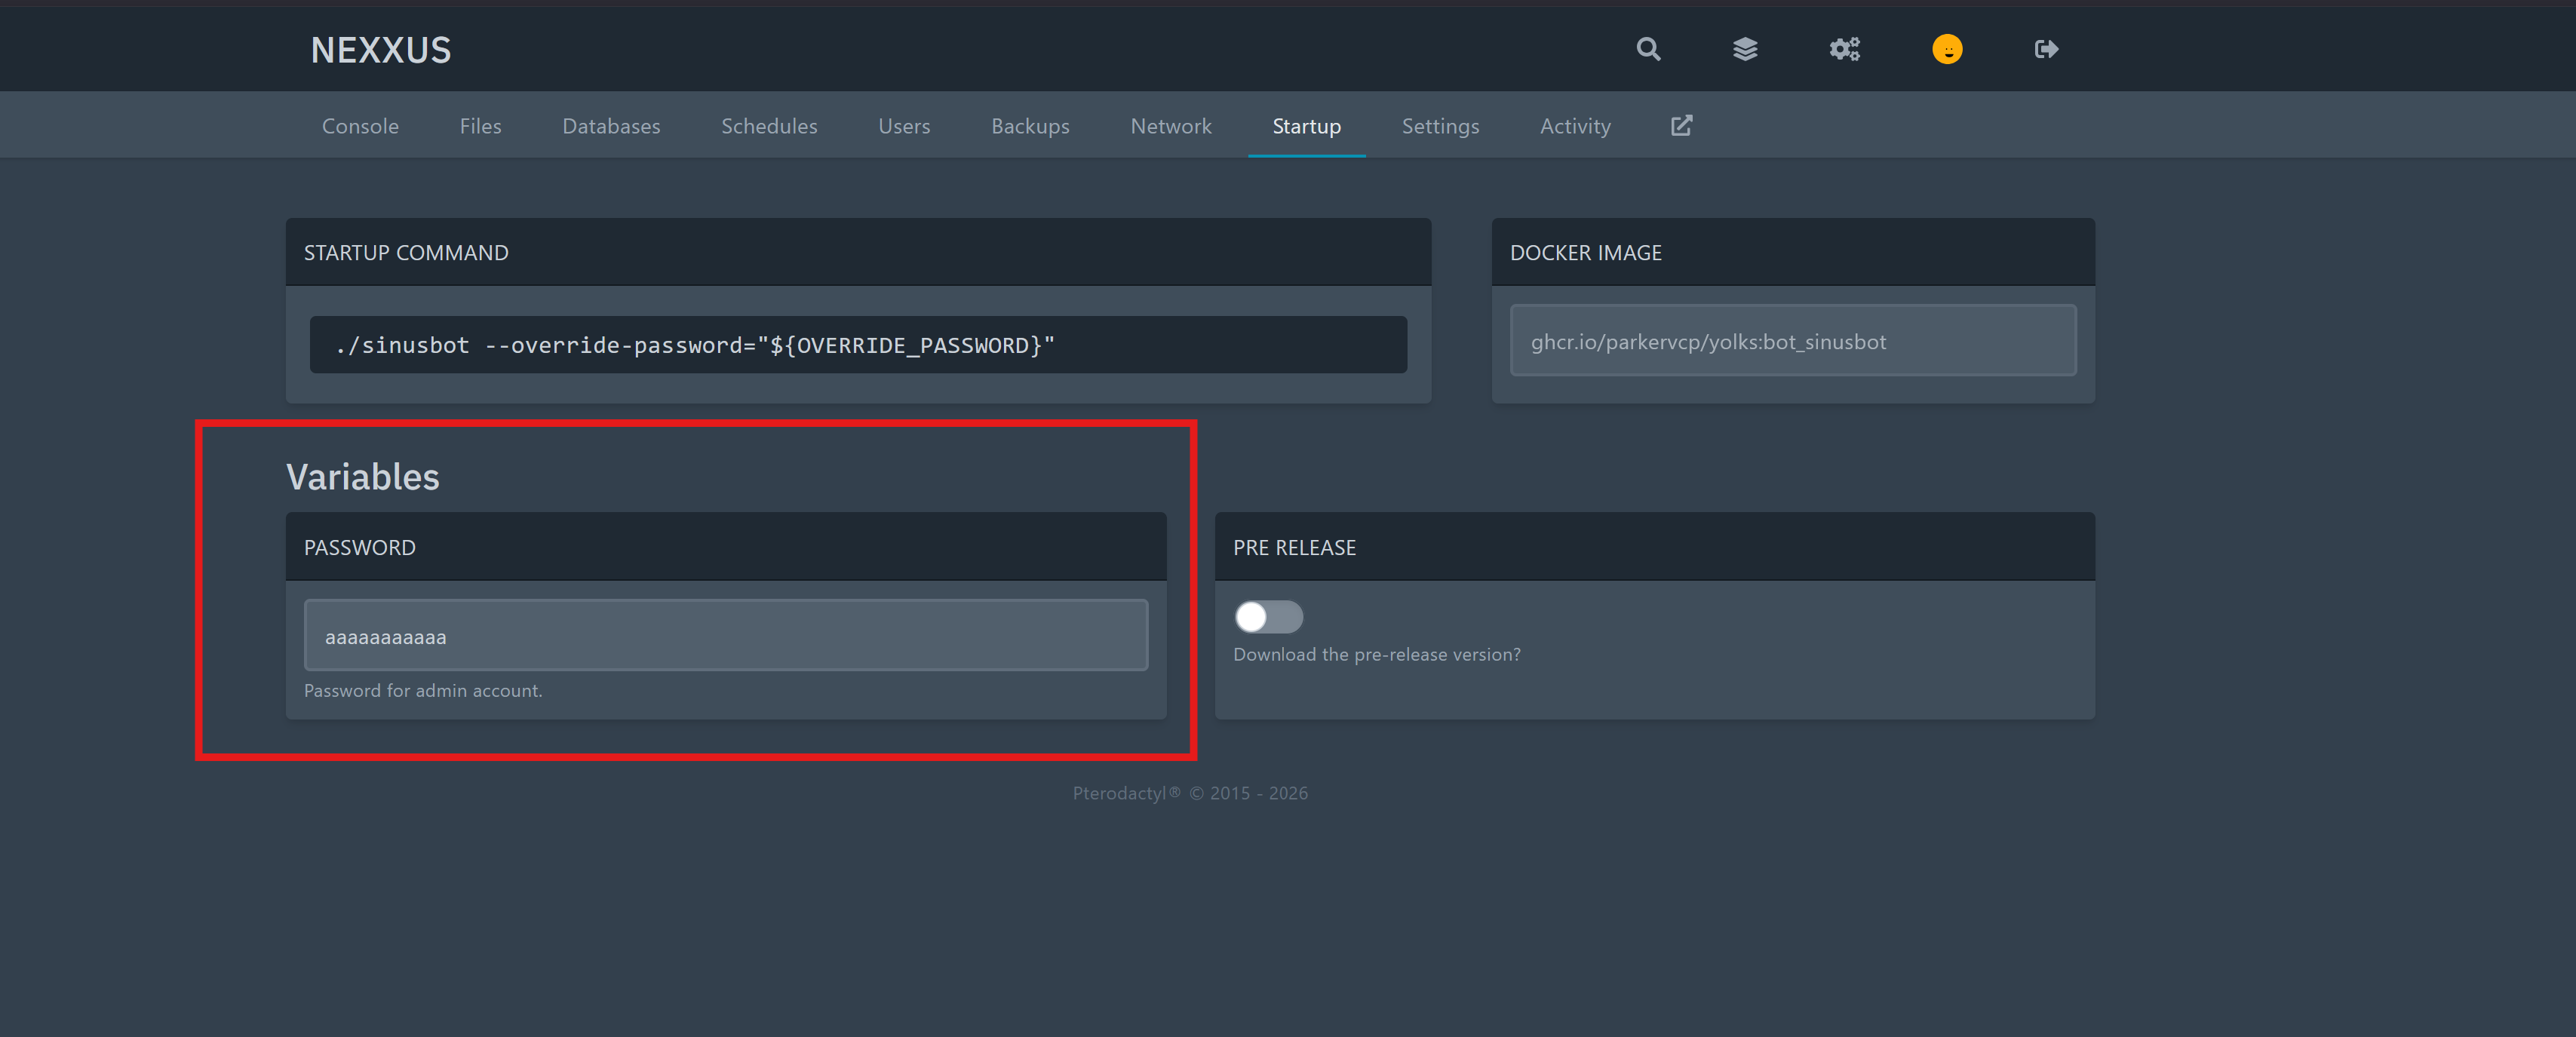This screenshot has width=2576, height=1037.
Task: Open the Activity tab
Action: tap(1575, 126)
